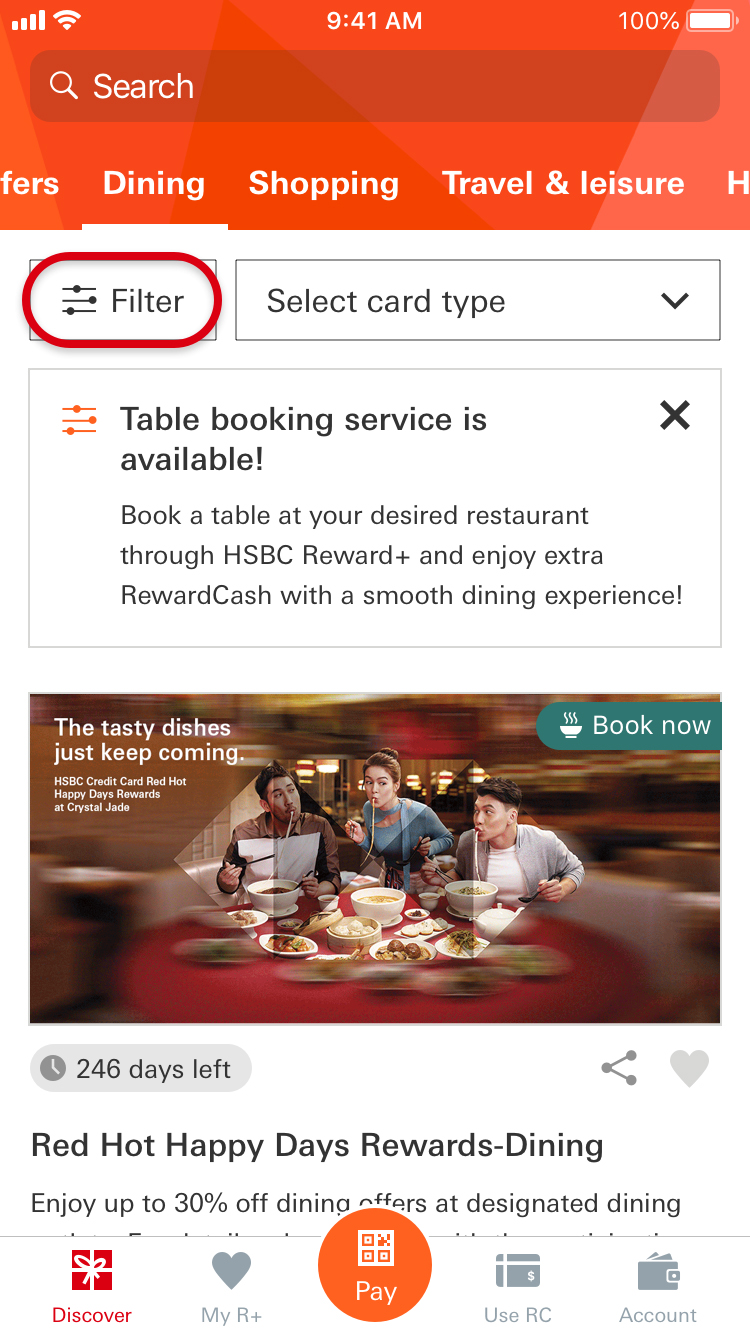
Task: Favorite the Red Hot Happy Days offer
Action: point(689,1068)
